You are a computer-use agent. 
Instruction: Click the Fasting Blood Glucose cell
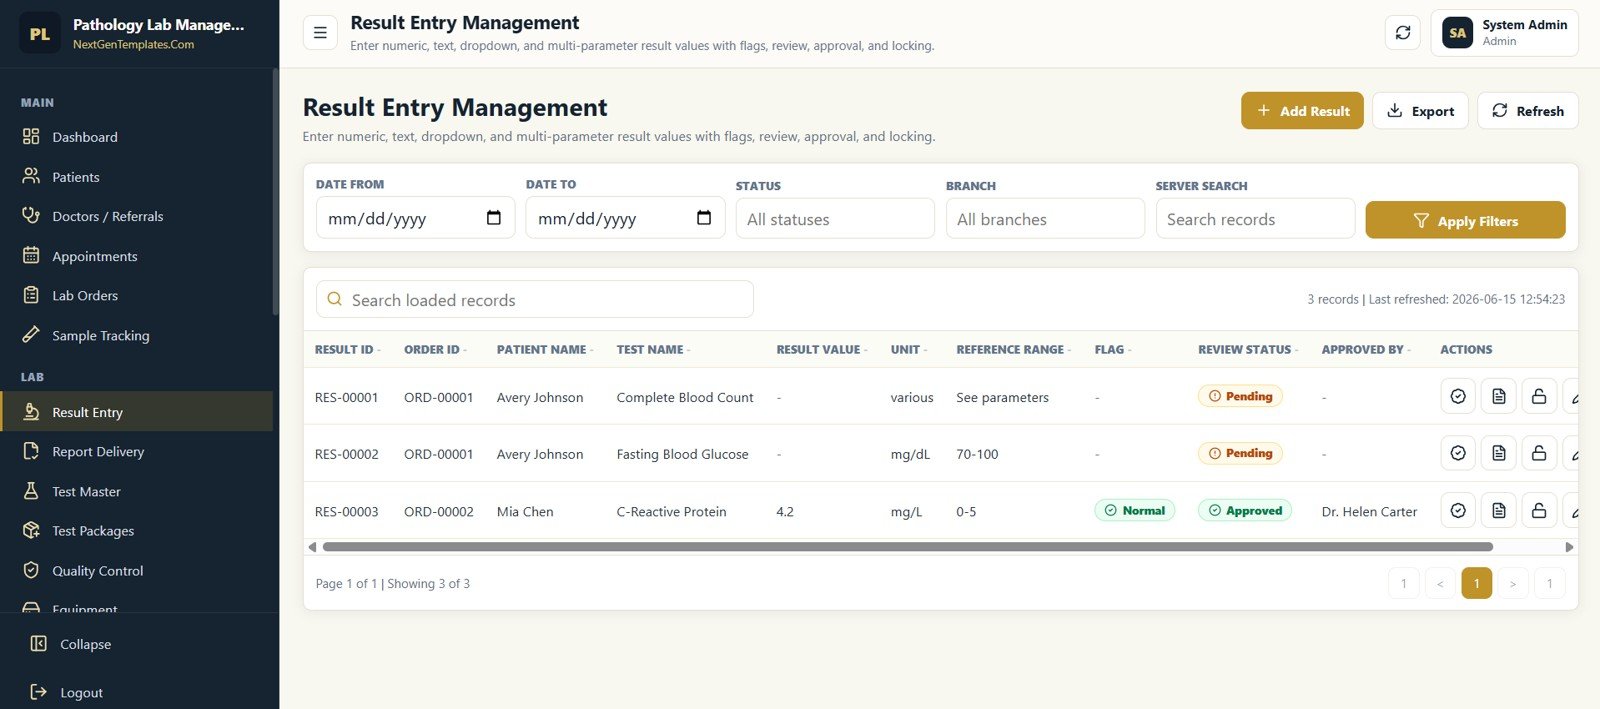[682, 454]
